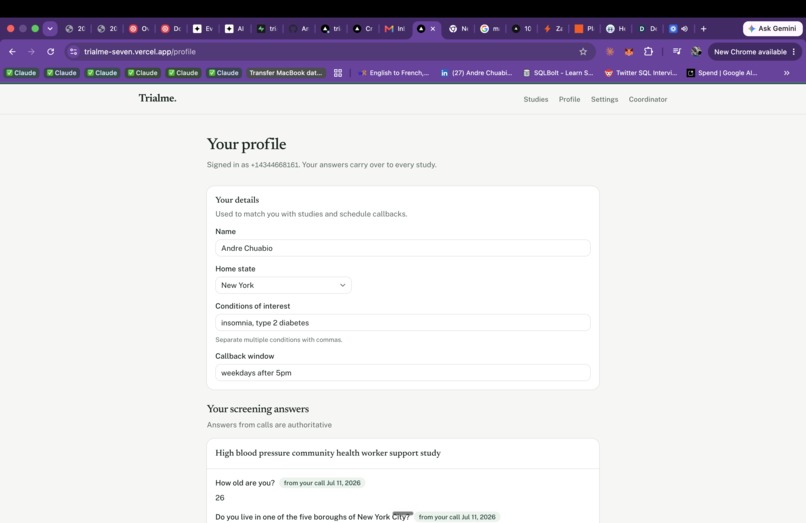Open '(27) Andre Chuabi...' LinkedIn bookmark
Viewport: 806px width, 523px height.
[477, 73]
